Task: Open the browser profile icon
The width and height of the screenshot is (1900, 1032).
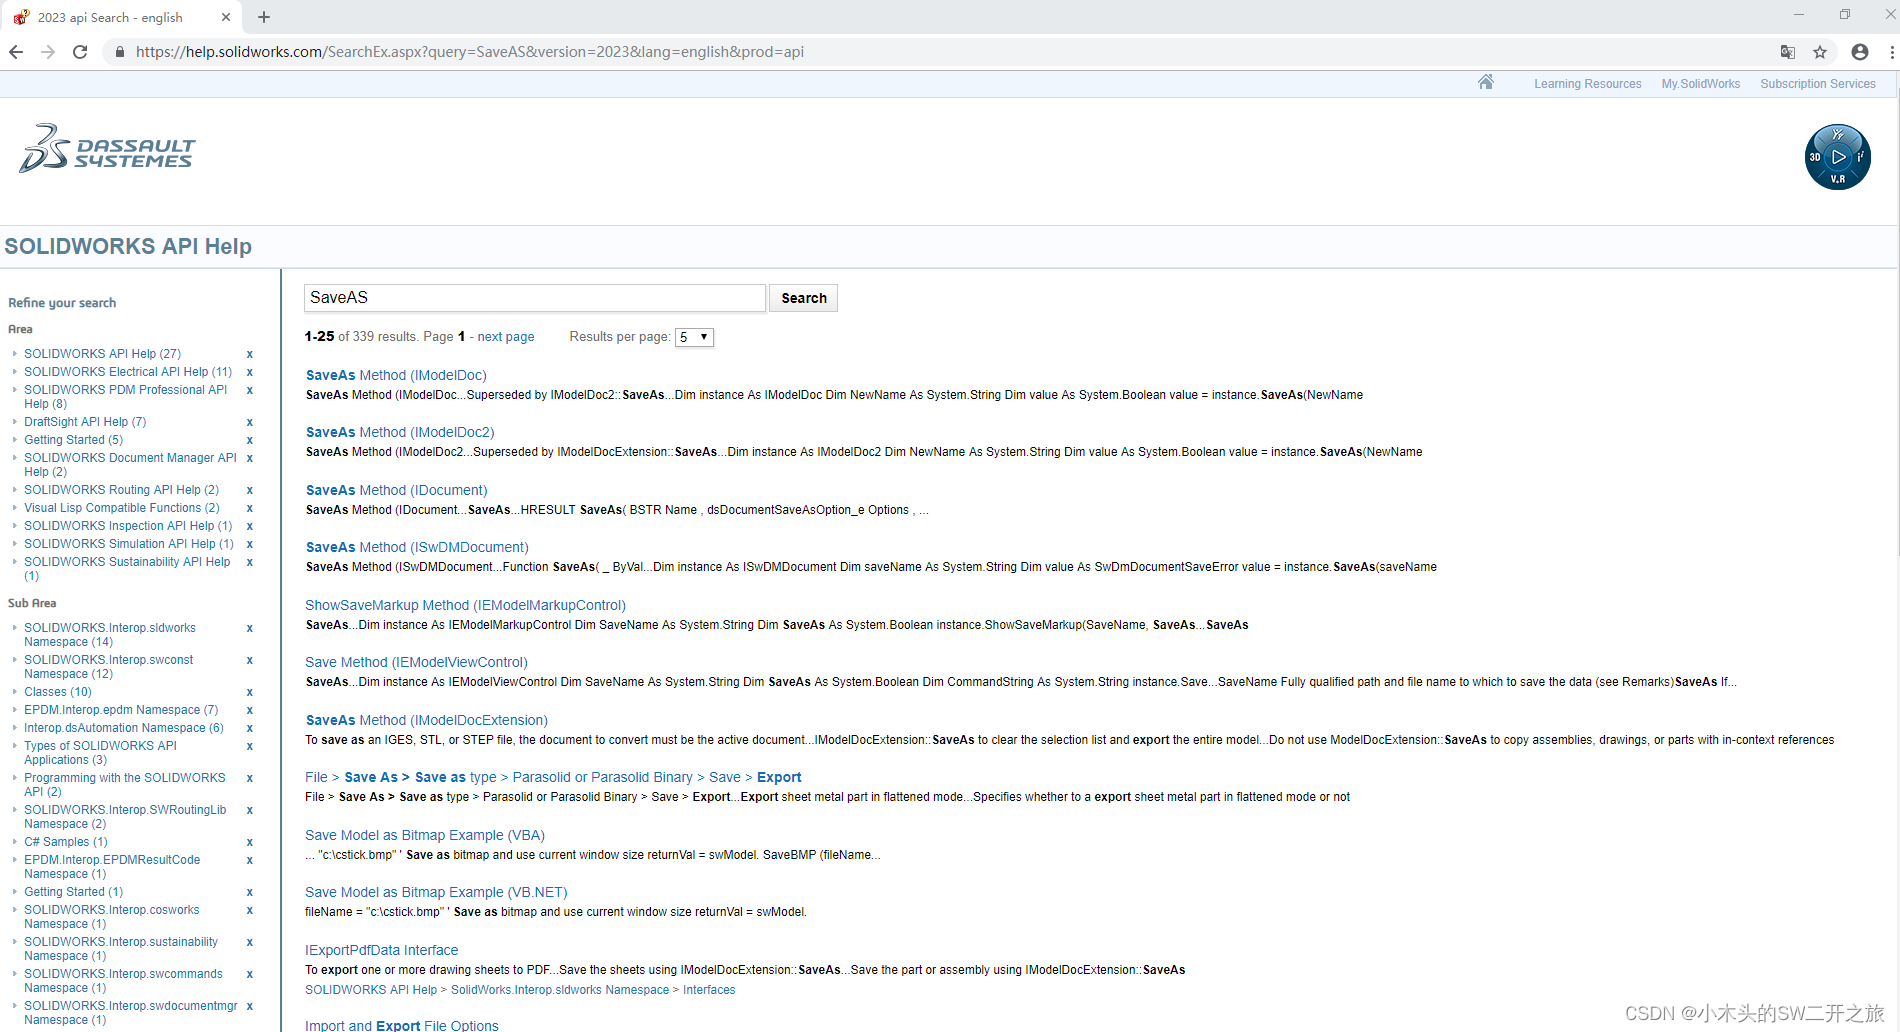Action: pyautogui.click(x=1860, y=52)
